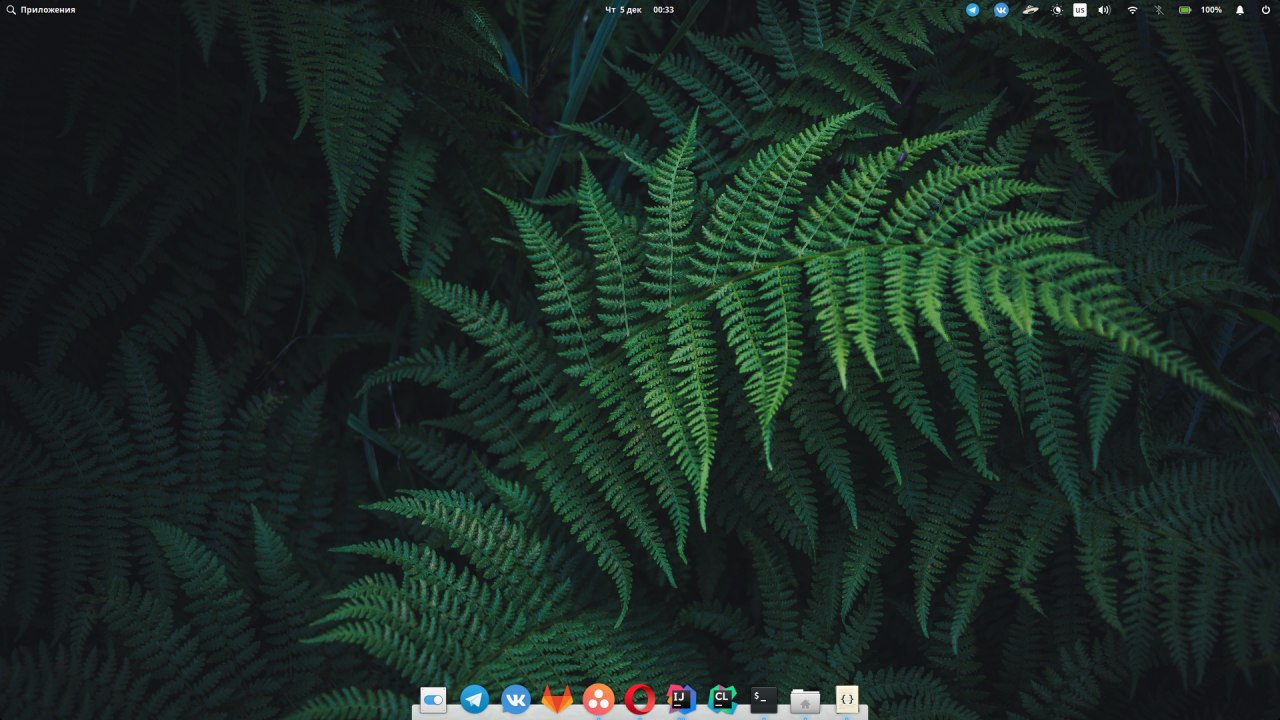This screenshot has width=1280, height=720.
Task: Click the 100% battery percentage text
Action: (1211, 10)
